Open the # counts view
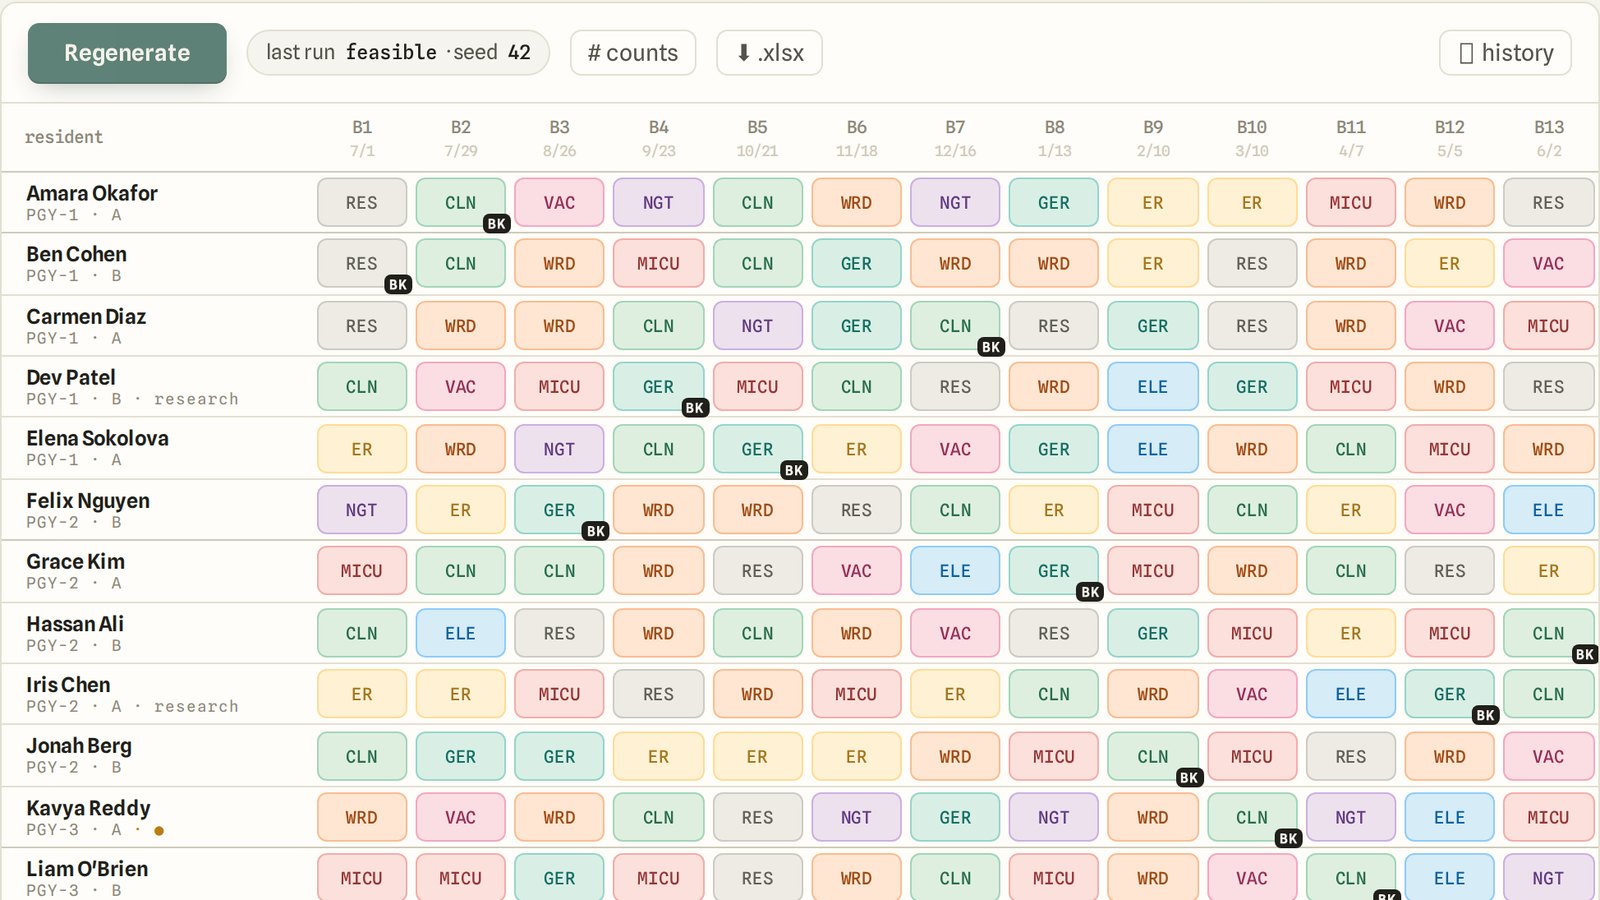The width and height of the screenshot is (1600, 900). pos(633,53)
